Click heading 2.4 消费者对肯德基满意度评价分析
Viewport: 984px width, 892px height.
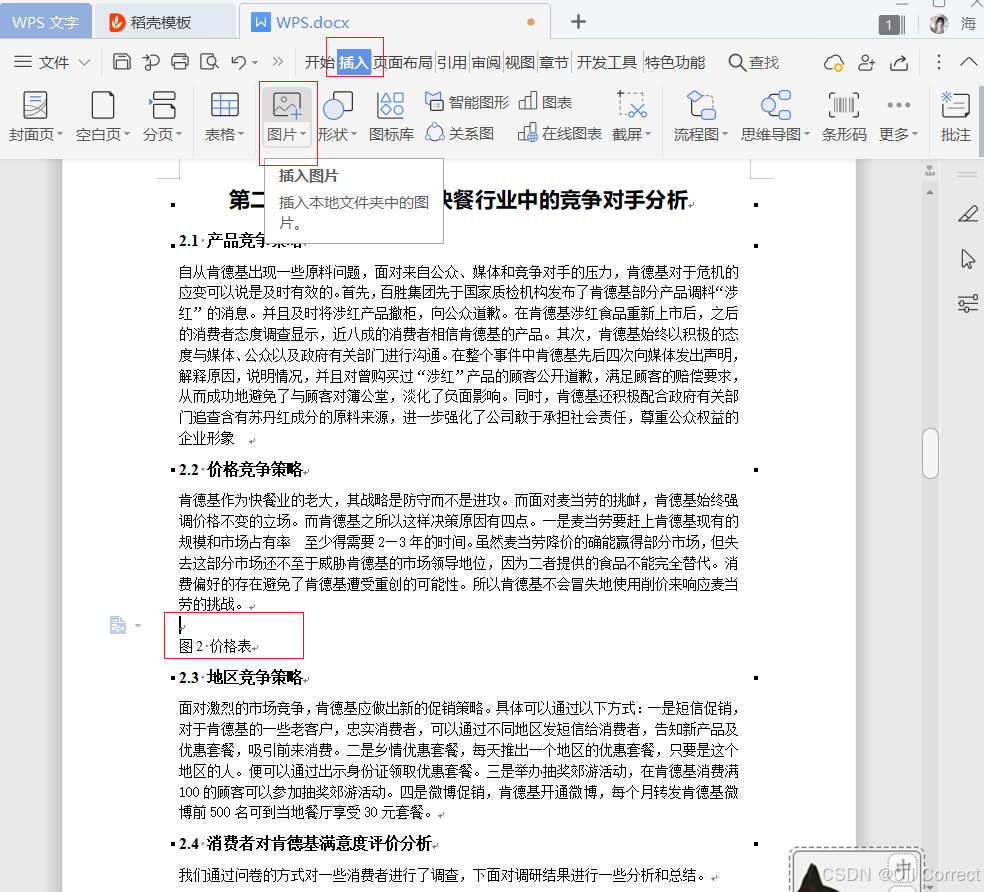(x=305, y=844)
